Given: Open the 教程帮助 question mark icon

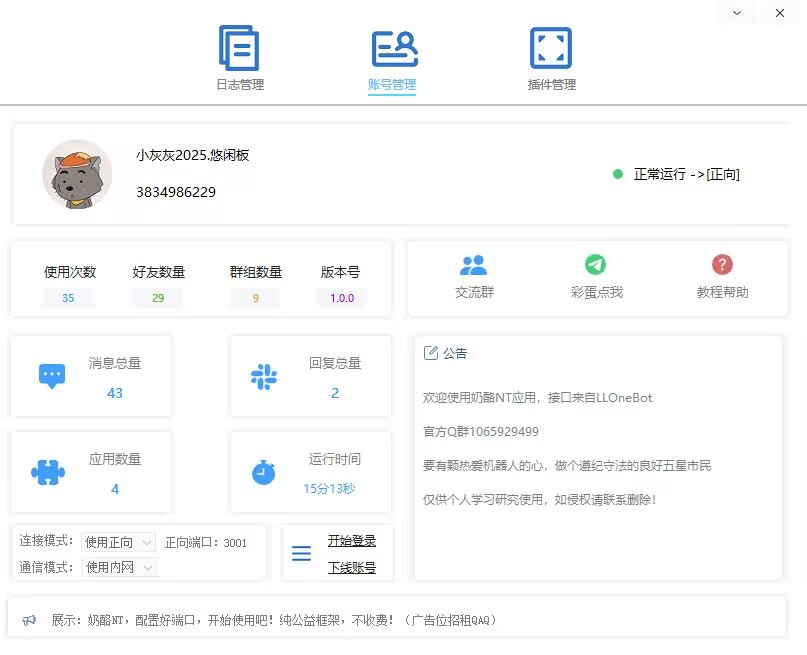Looking at the screenshot, I should 722,263.
